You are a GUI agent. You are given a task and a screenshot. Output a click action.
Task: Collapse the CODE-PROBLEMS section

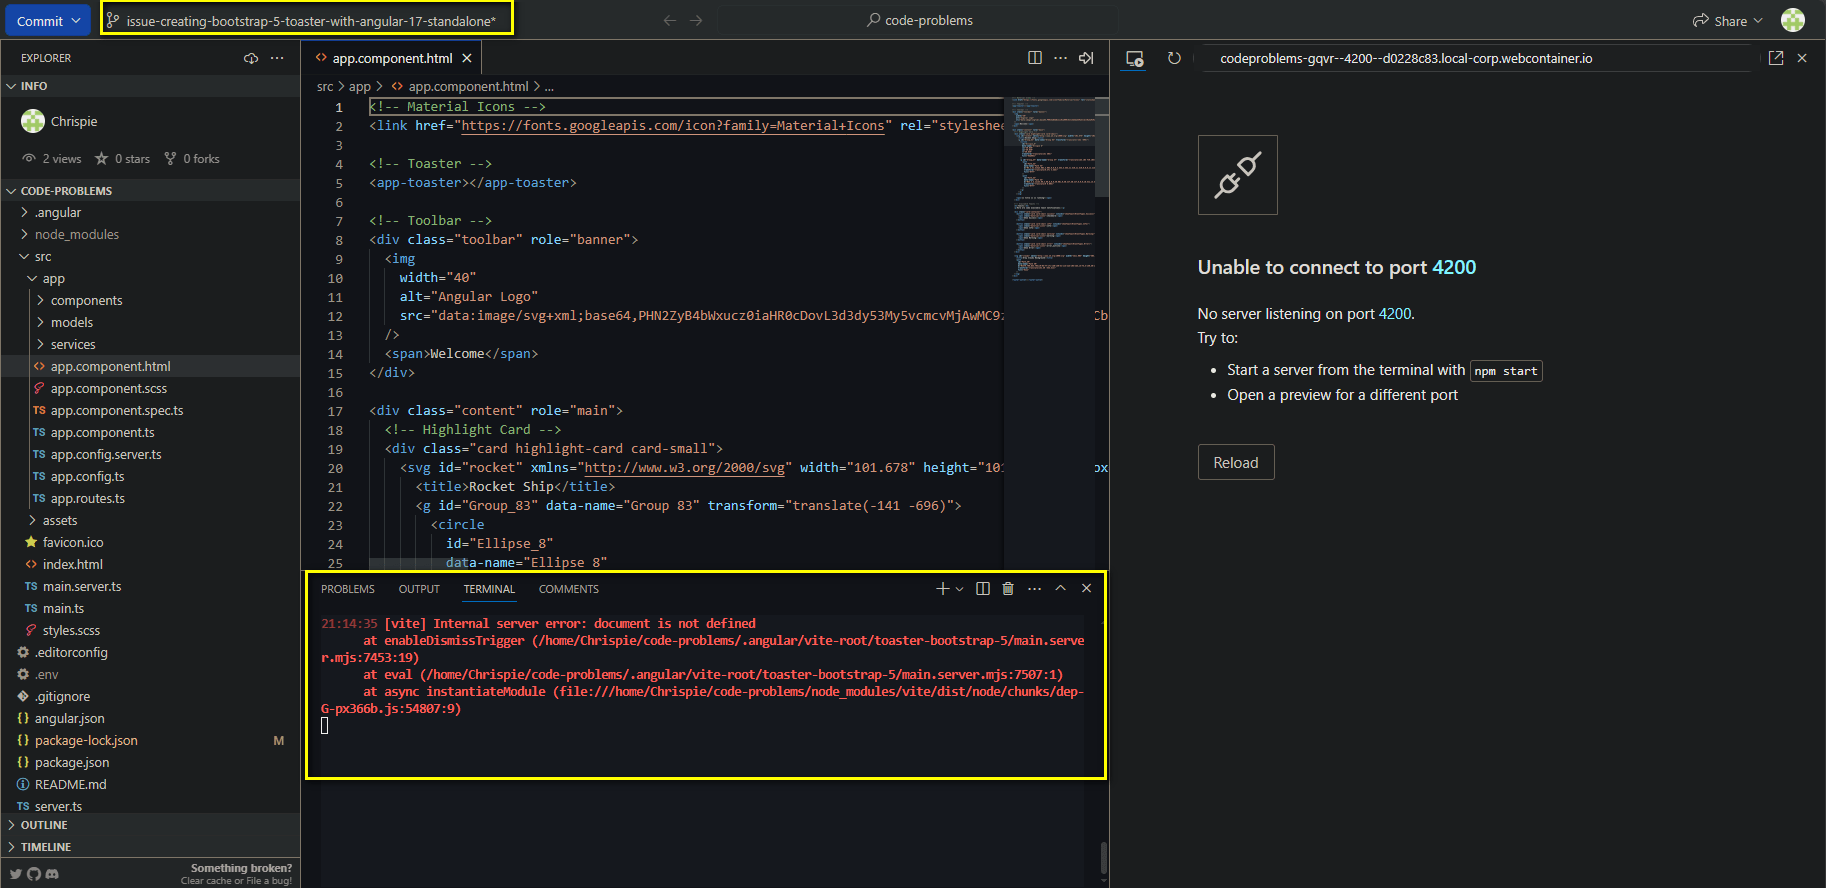pos(150,190)
